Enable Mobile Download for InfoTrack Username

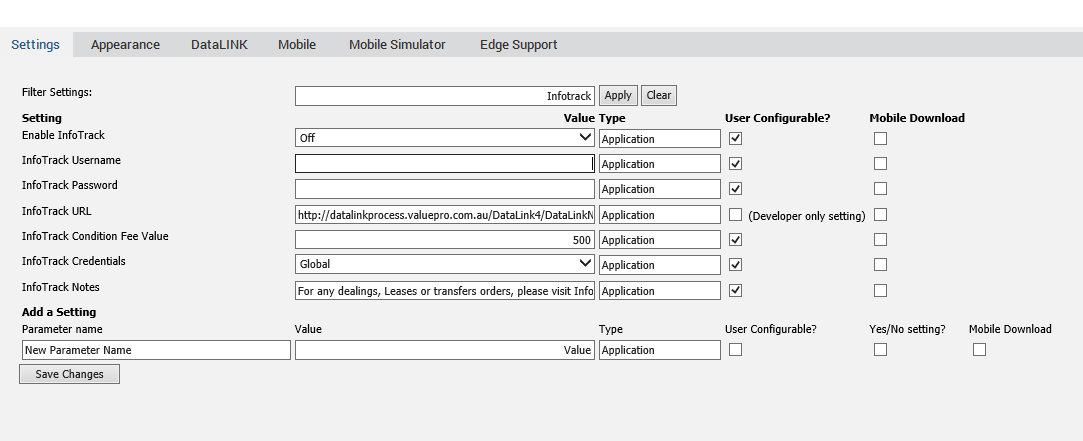tap(880, 164)
